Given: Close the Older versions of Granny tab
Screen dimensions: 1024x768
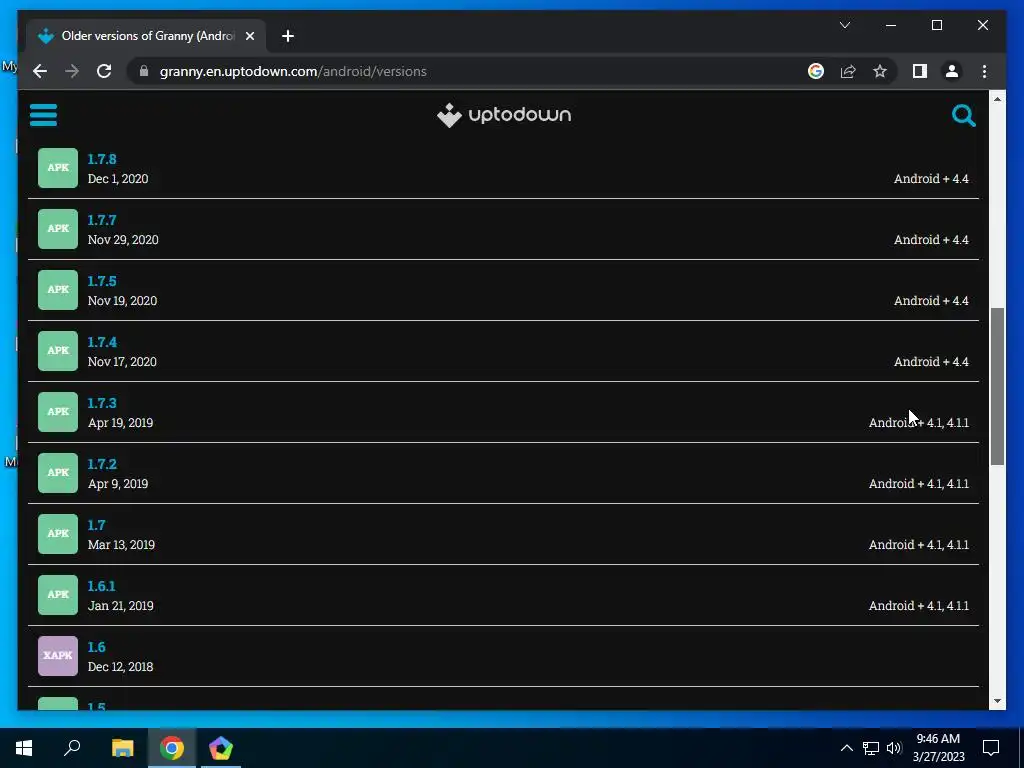Looking at the screenshot, I should point(249,36).
